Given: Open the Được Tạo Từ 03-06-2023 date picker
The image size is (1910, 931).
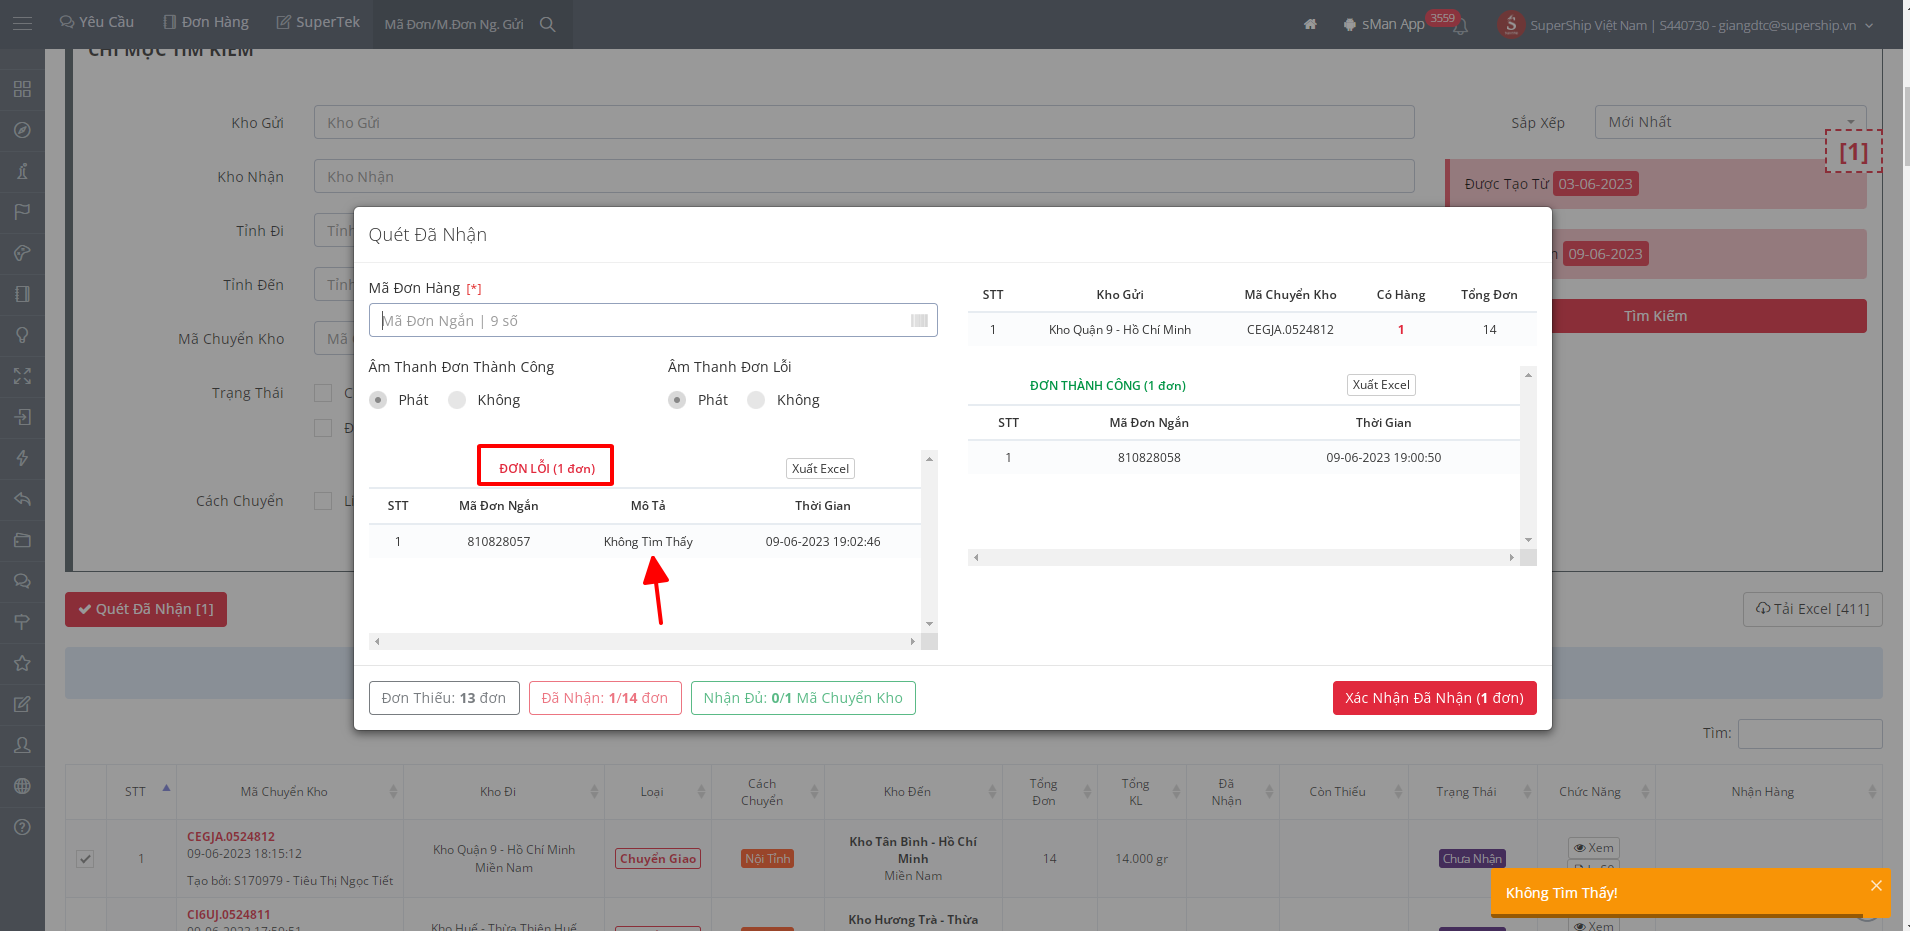Looking at the screenshot, I should pyautogui.click(x=1596, y=184).
